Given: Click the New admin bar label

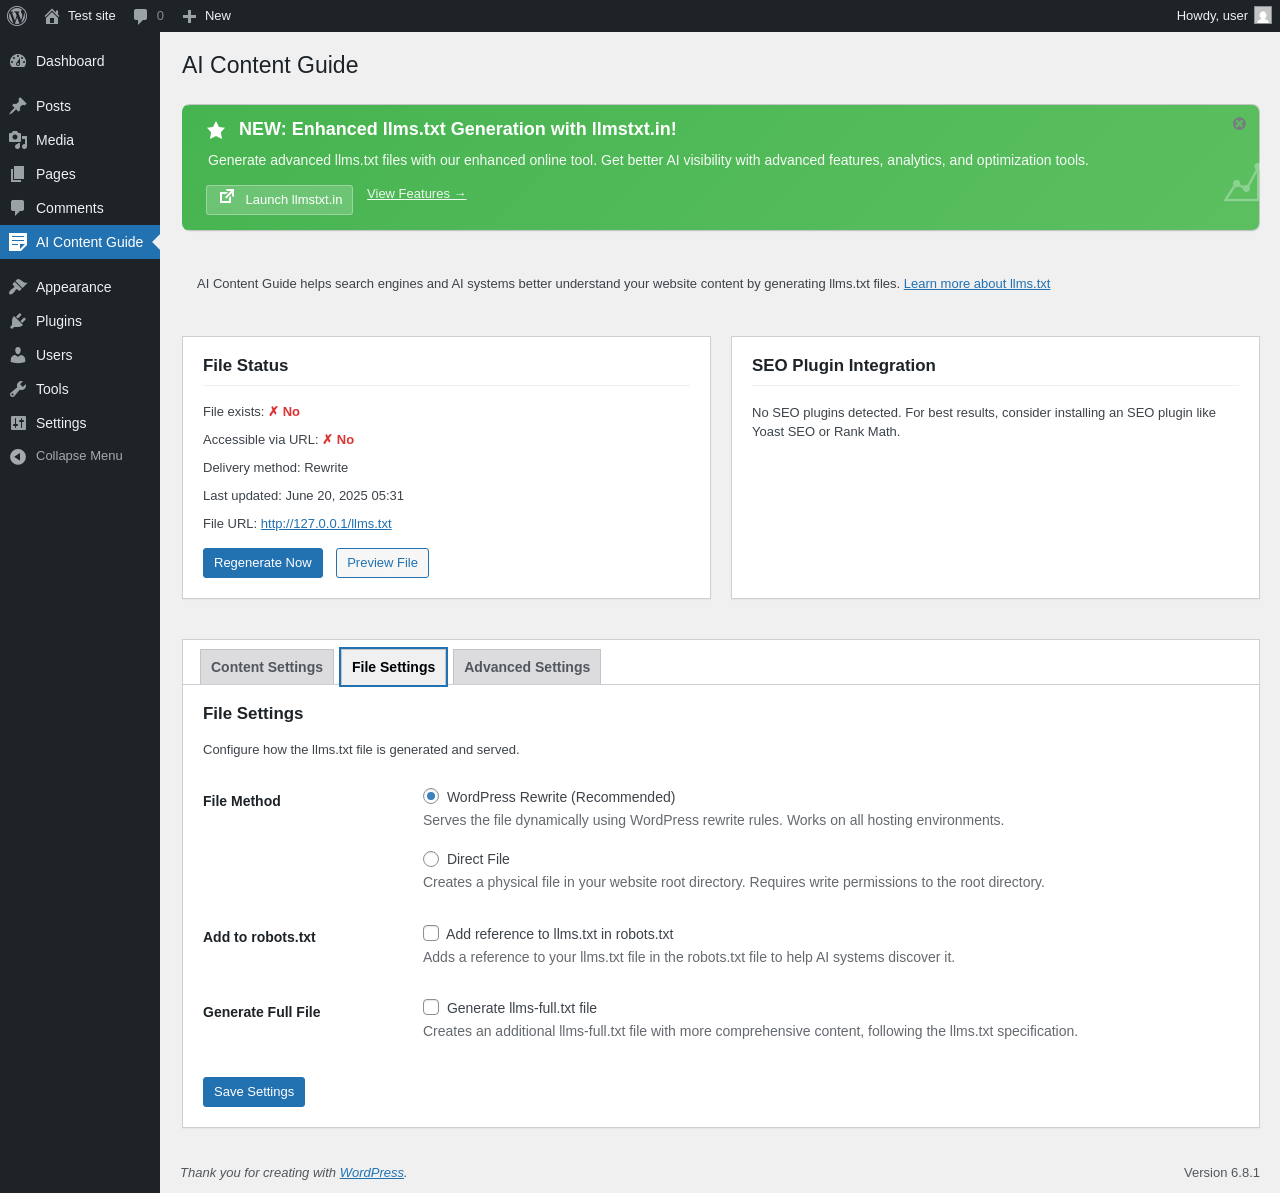Looking at the screenshot, I should (218, 16).
